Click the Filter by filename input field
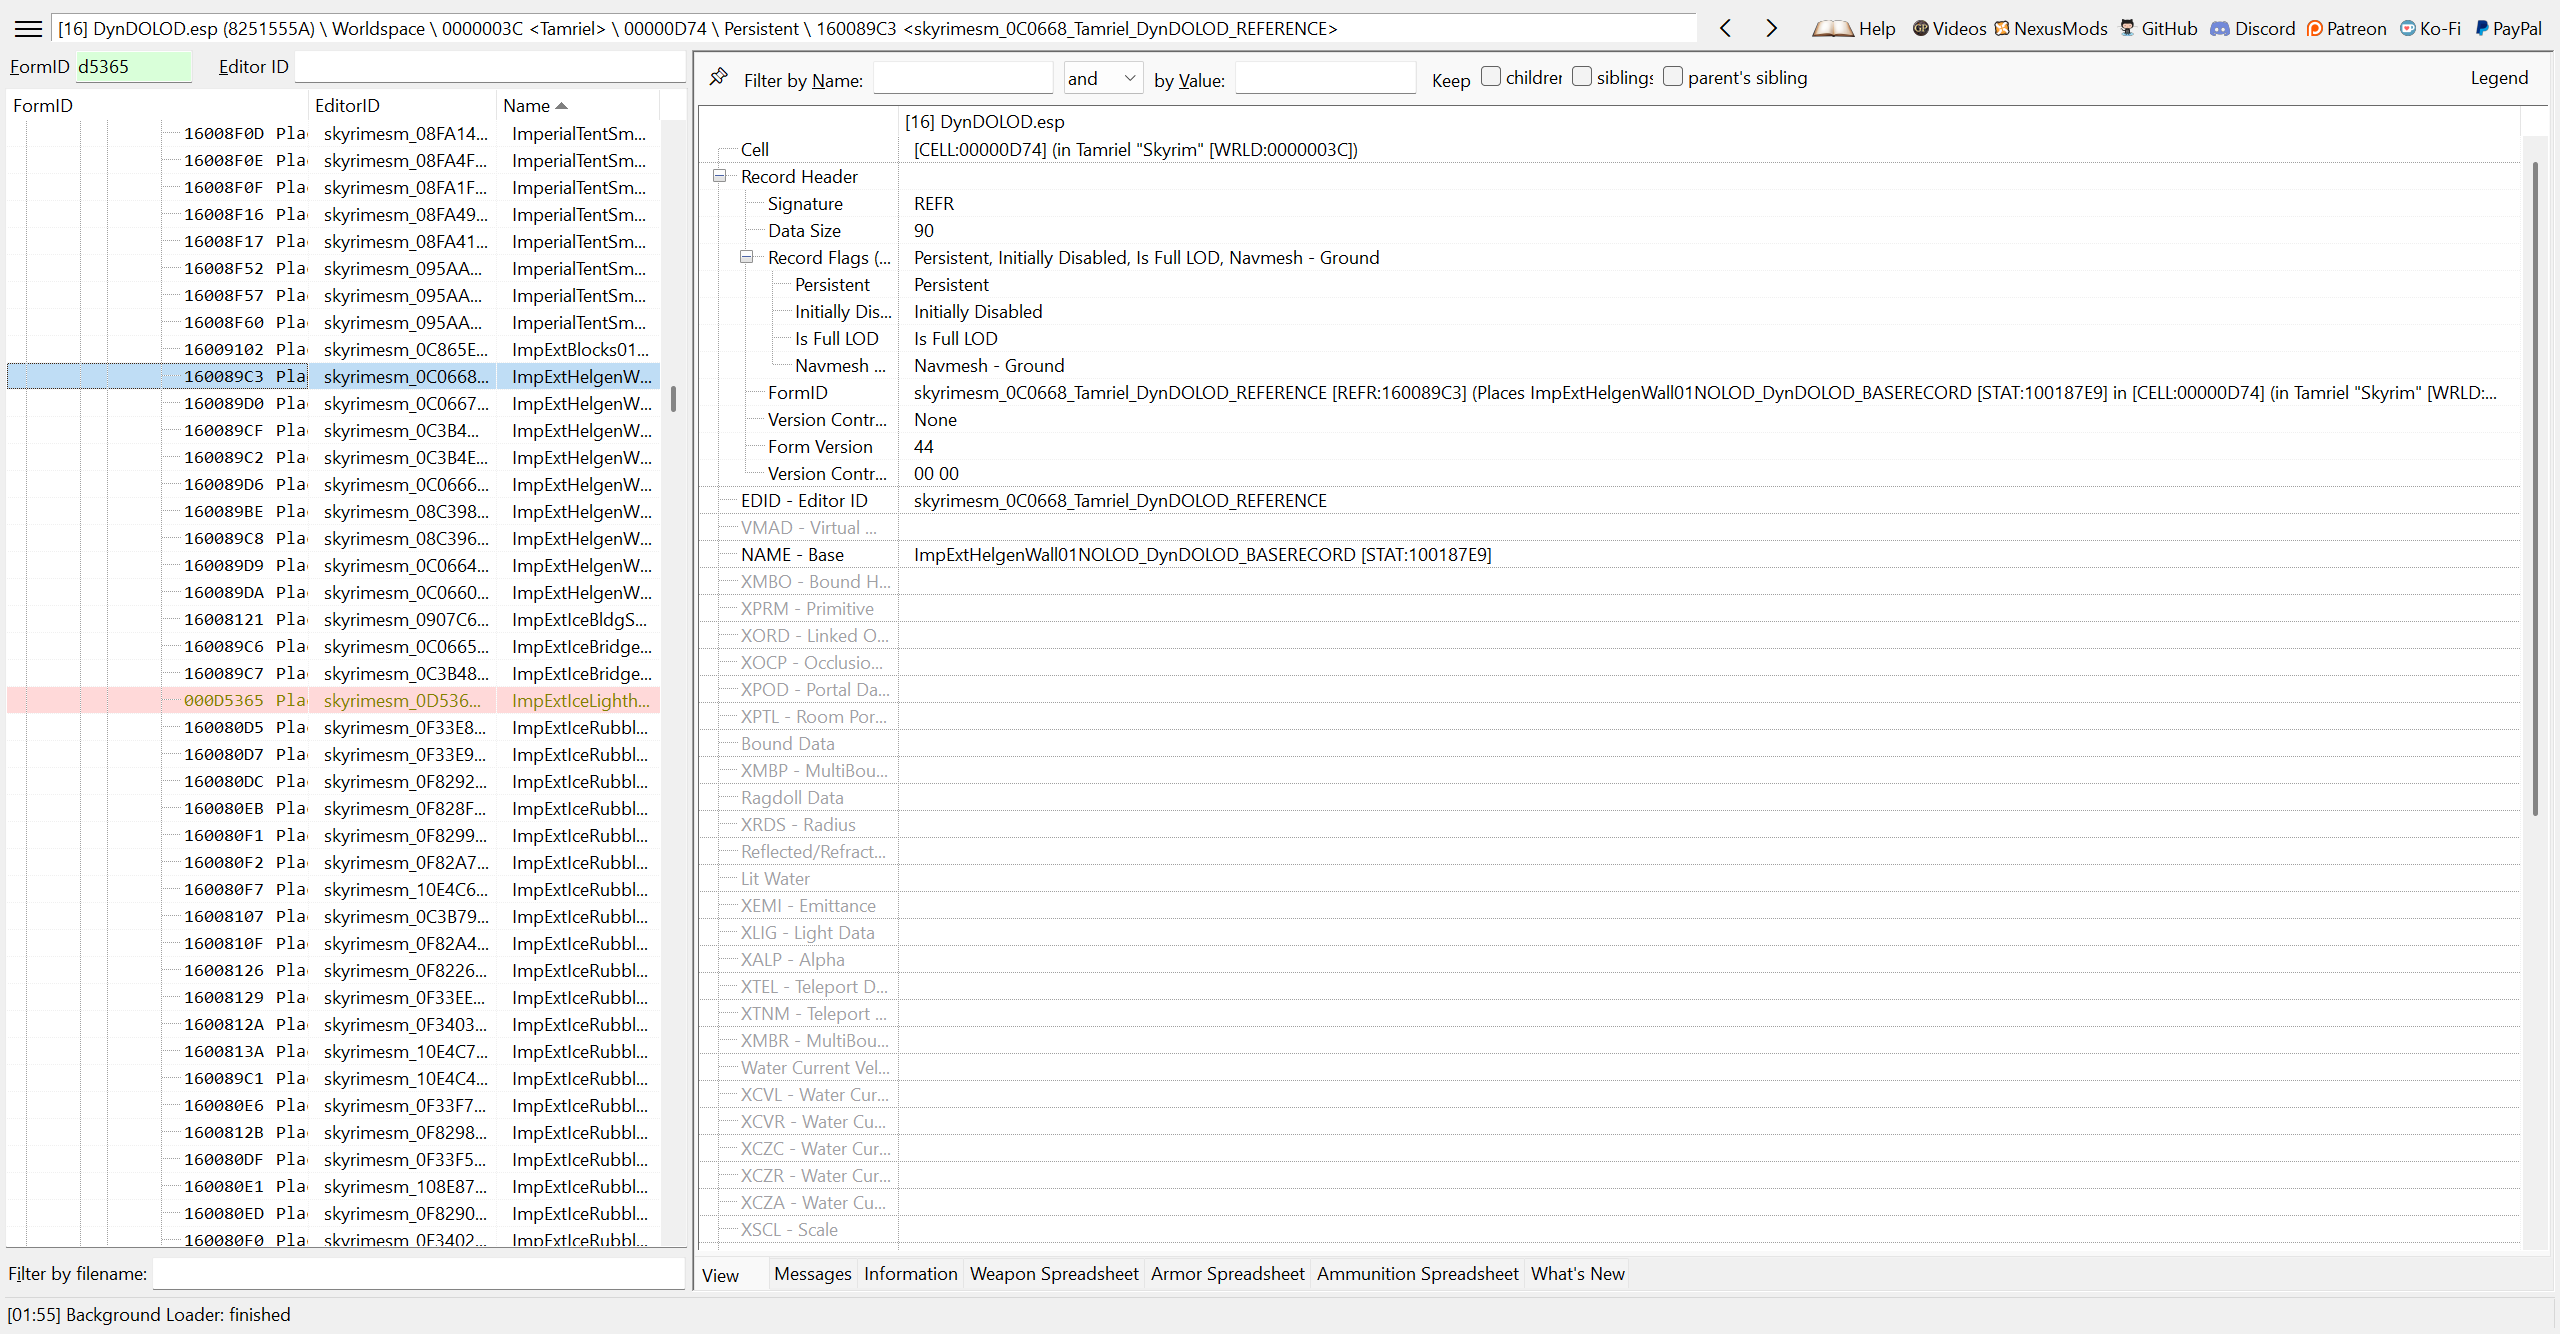The width and height of the screenshot is (2560, 1334). (418, 1274)
